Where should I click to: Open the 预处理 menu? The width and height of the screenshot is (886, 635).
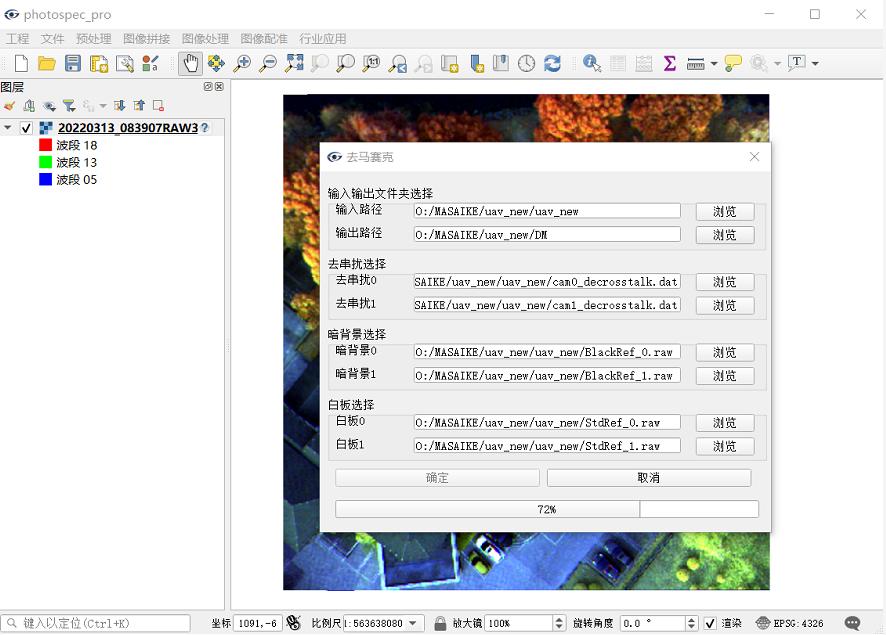(94, 39)
